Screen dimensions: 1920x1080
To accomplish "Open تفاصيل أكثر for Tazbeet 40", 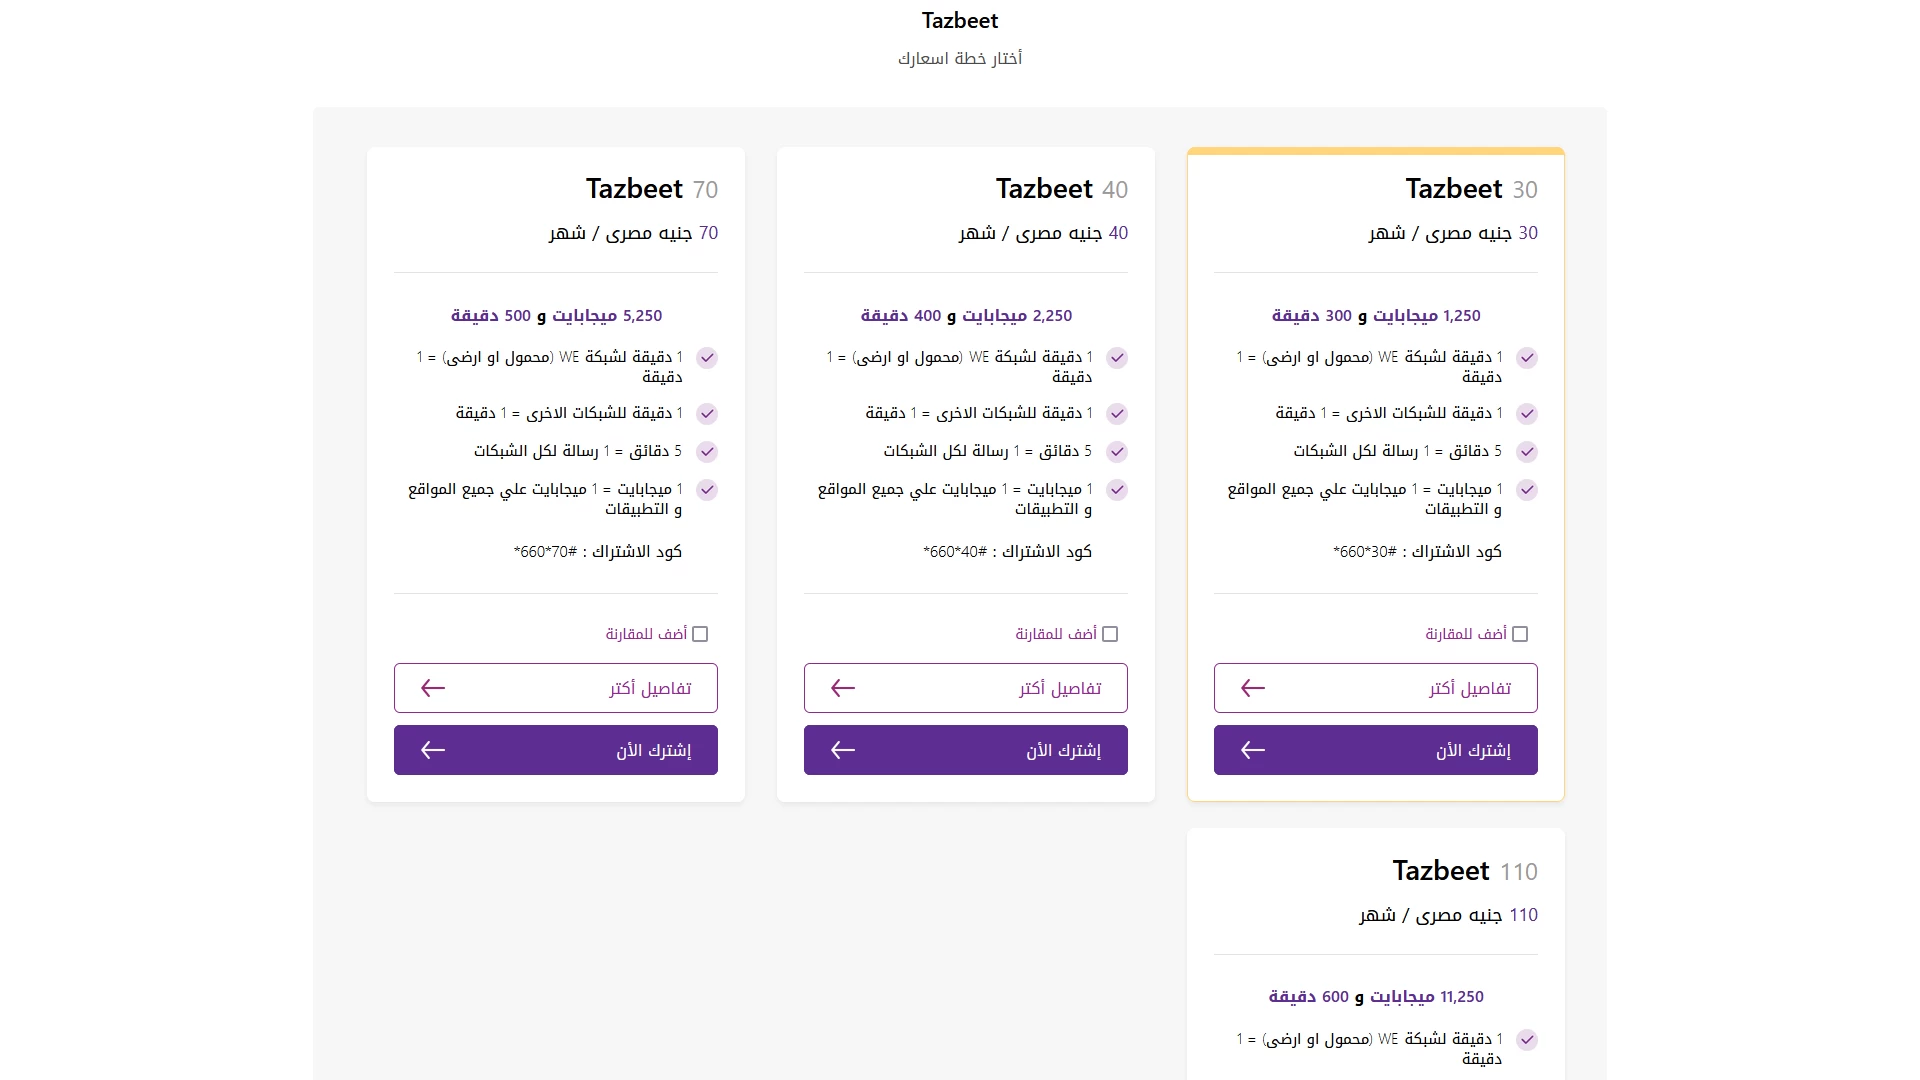I will point(966,688).
